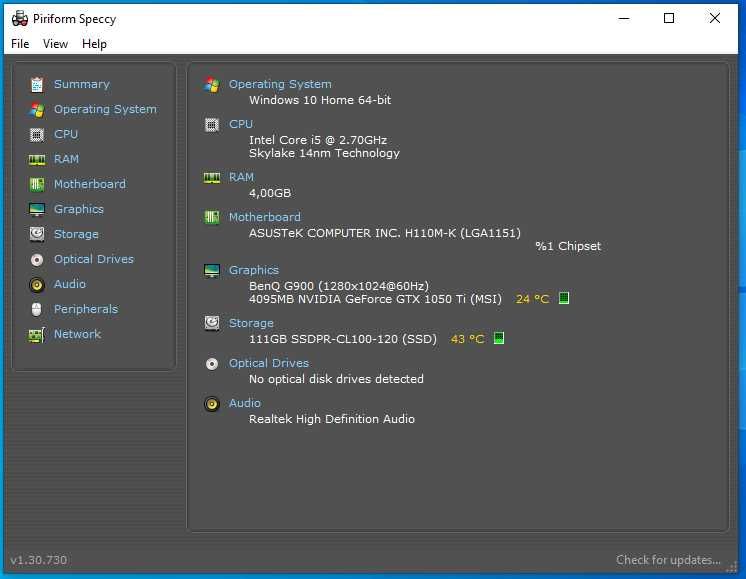
Task: Click the window resize grip corner
Action: tap(731, 566)
